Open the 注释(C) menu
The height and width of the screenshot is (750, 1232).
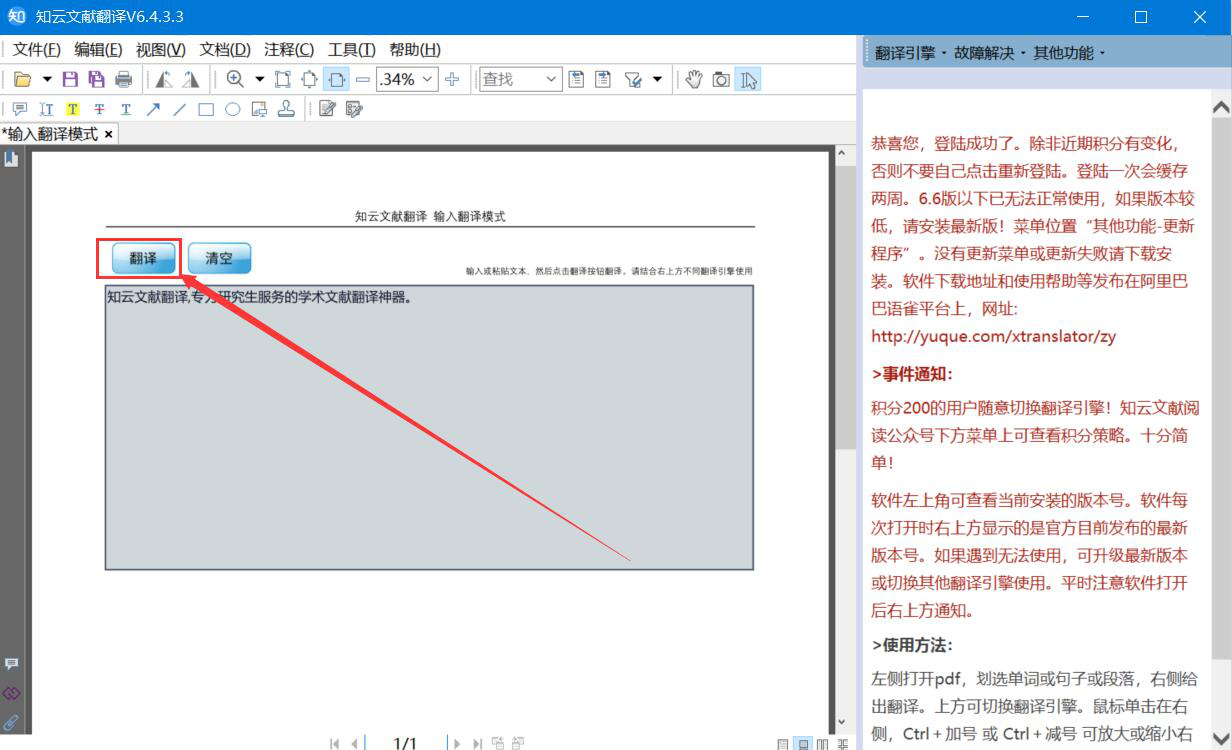point(289,50)
